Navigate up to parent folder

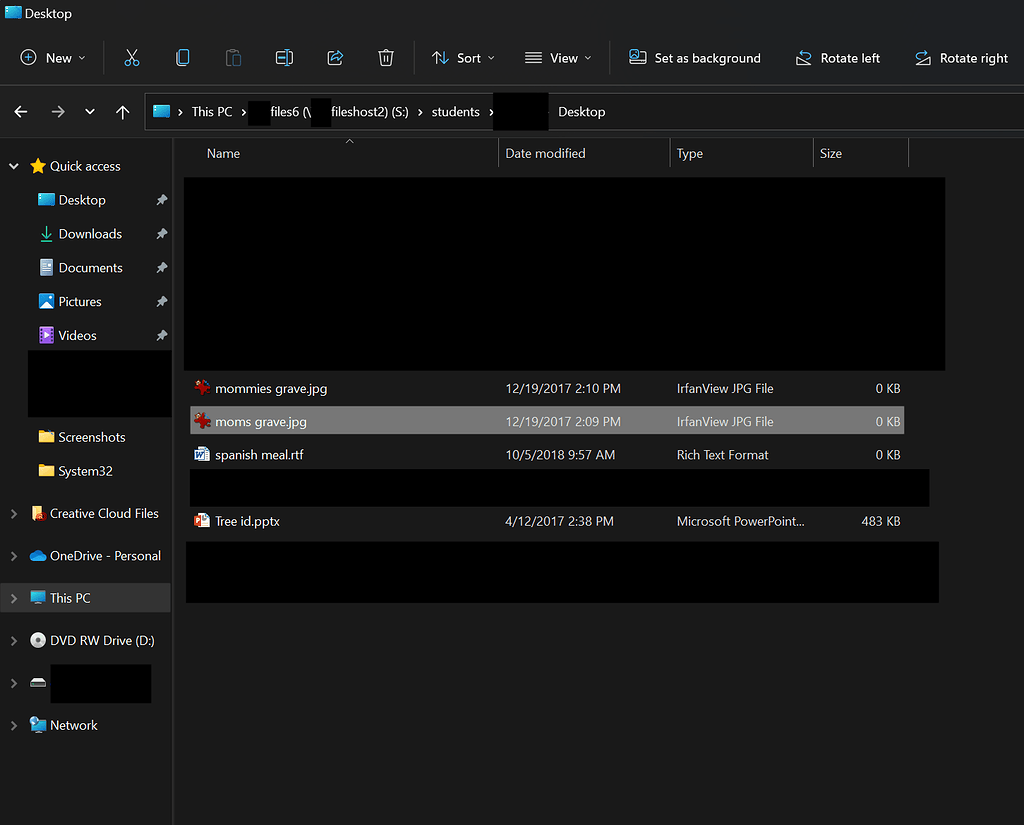pyautogui.click(x=122, y=111)
